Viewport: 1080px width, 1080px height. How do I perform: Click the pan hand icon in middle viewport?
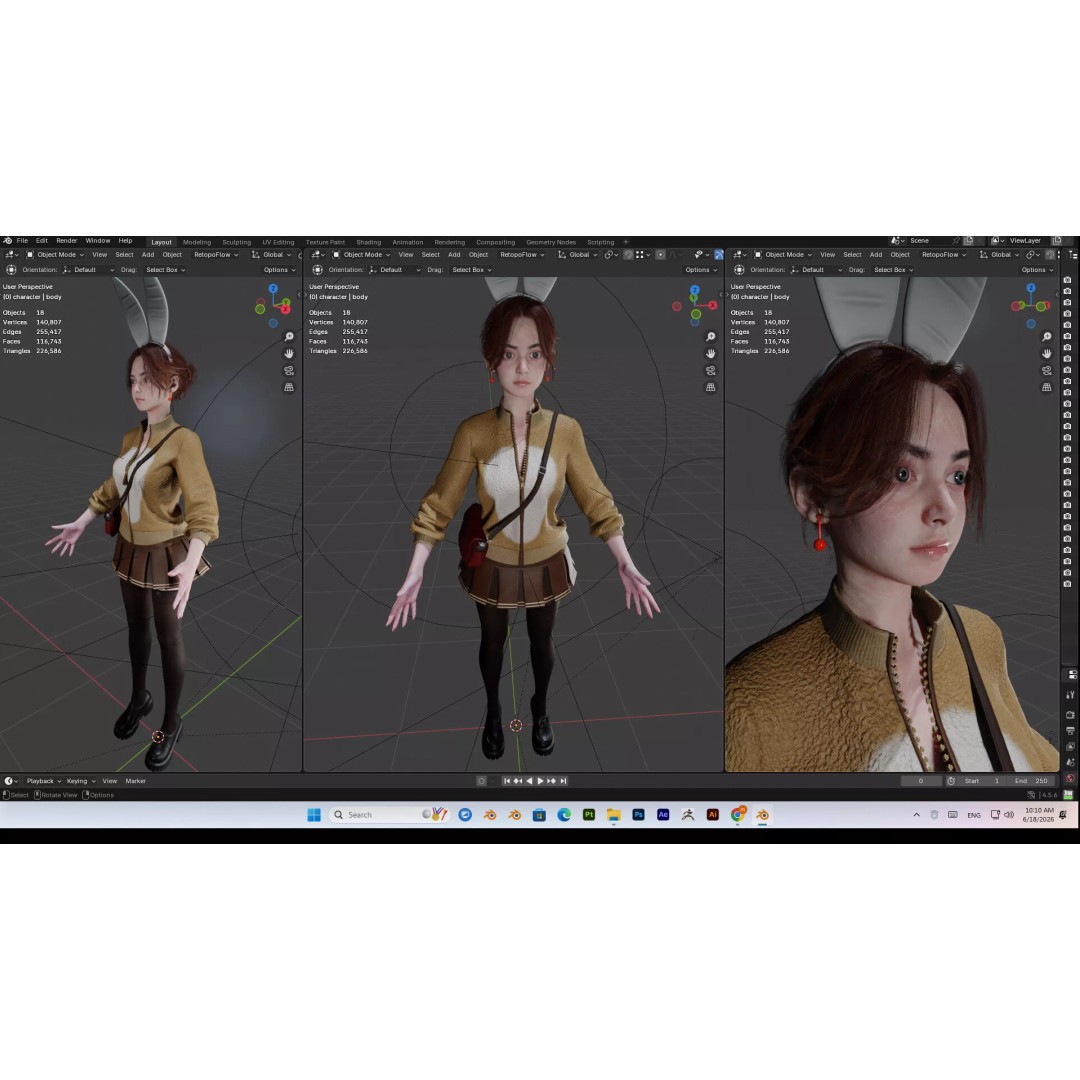click(x=711, y=353)
